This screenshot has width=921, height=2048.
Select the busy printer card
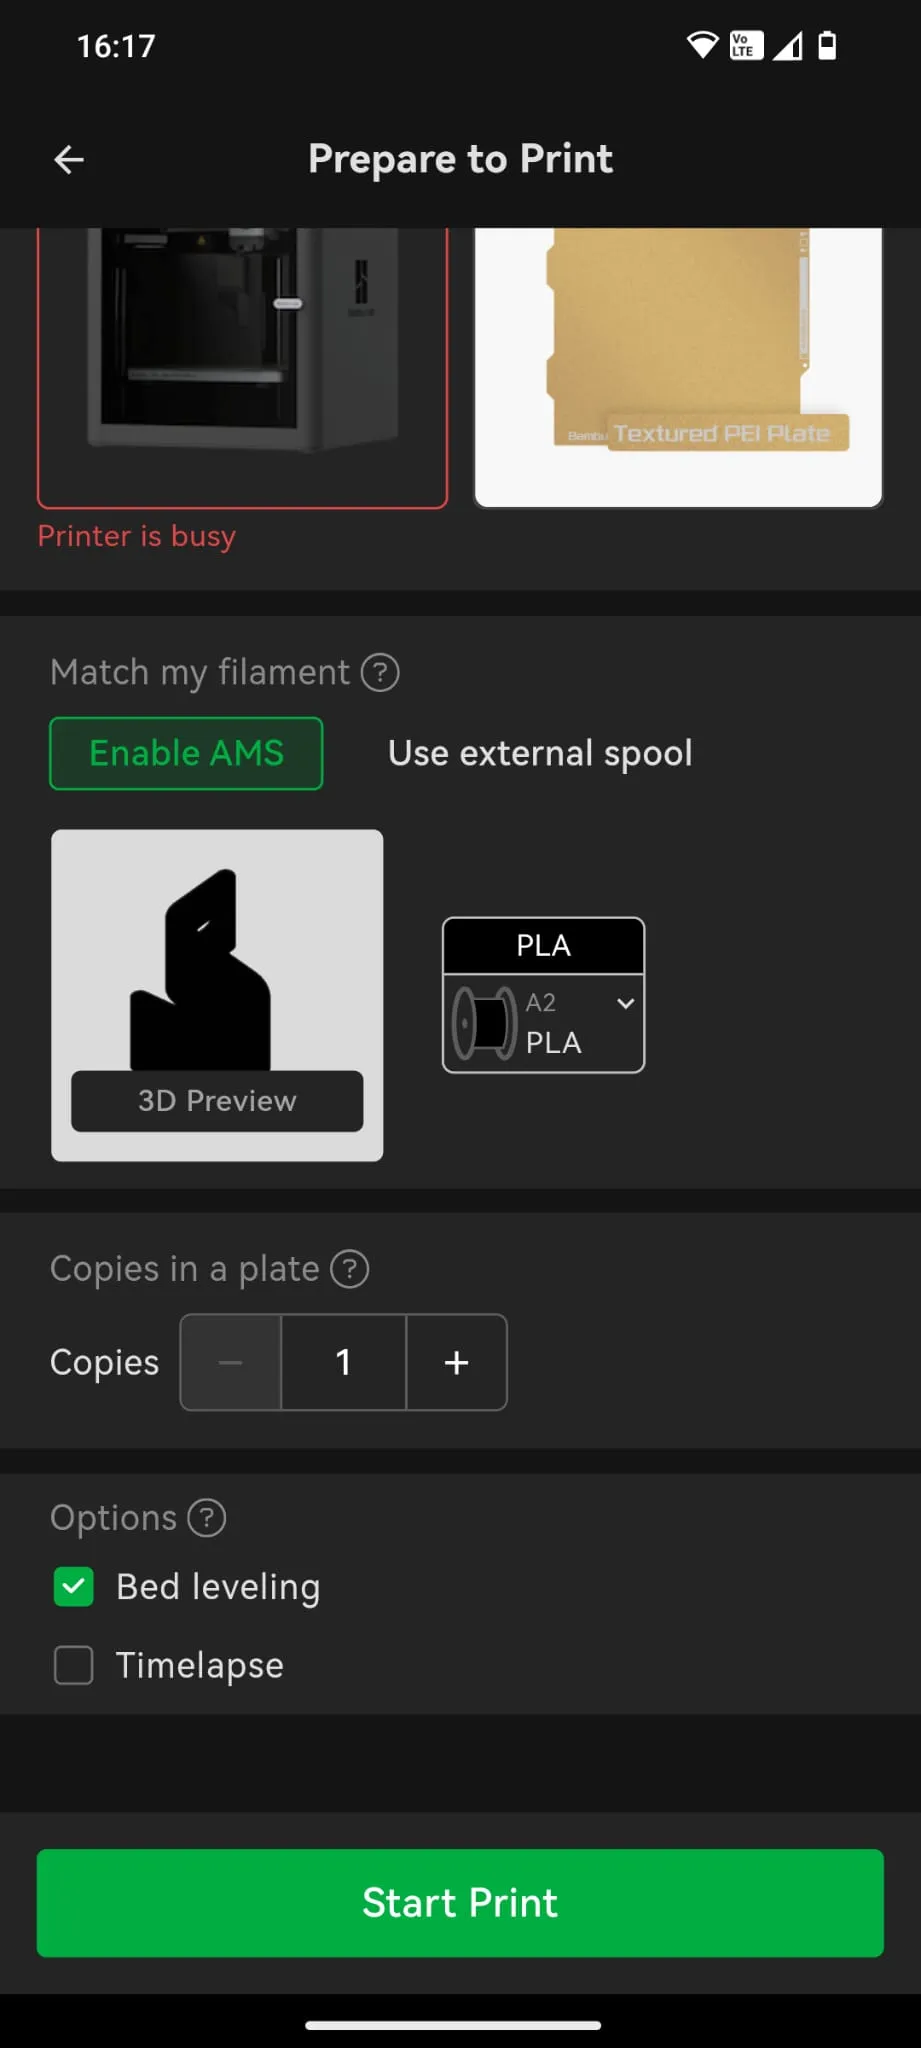coord(242,367)
